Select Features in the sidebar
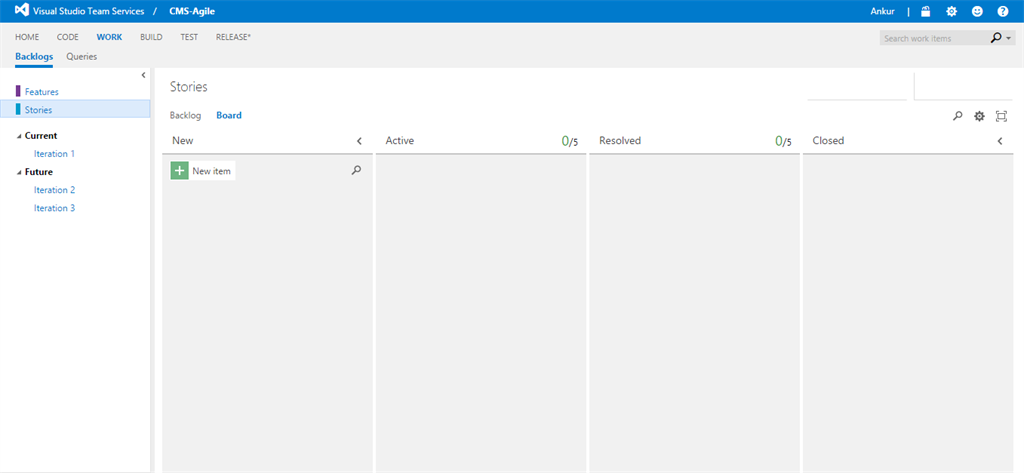Image resolution: width=1024 pixels, height=473 pixels. 42,92
